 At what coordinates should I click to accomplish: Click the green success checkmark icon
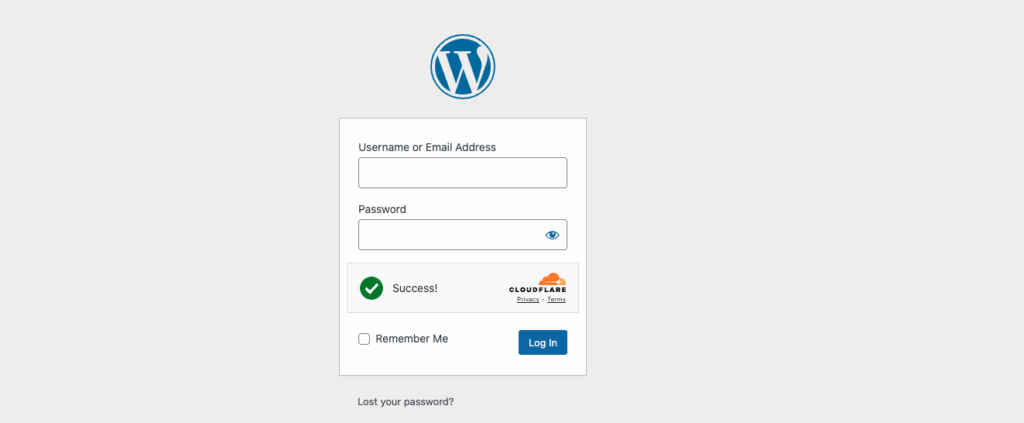tap(372, 288)
